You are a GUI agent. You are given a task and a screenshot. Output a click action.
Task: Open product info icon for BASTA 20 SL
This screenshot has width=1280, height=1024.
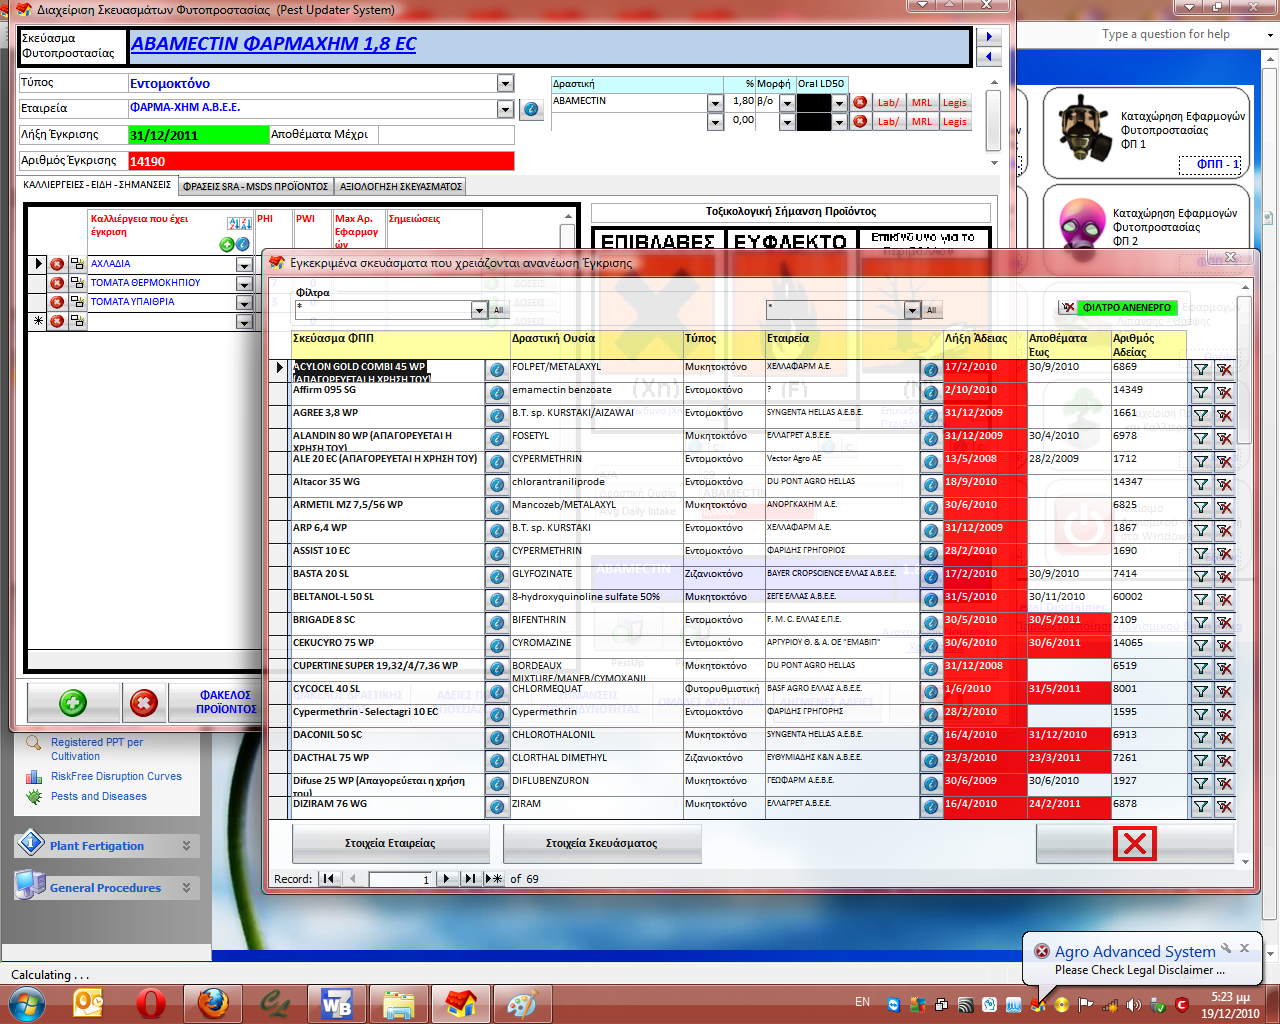pyautogui.click(x=497, y=577)
